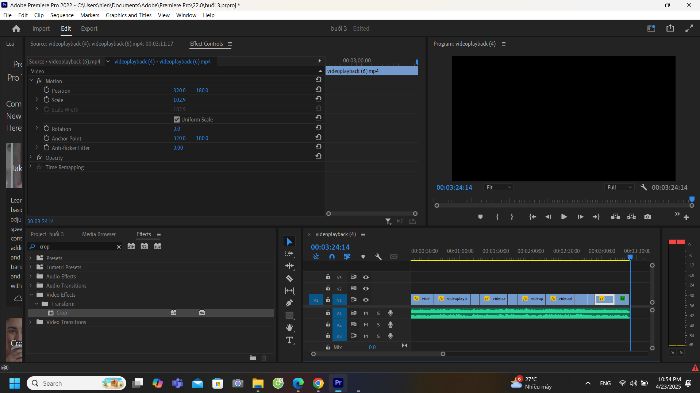
Task: Switch to the Media Browser tab
Action: pyautogui.click(x=99, y=234)
